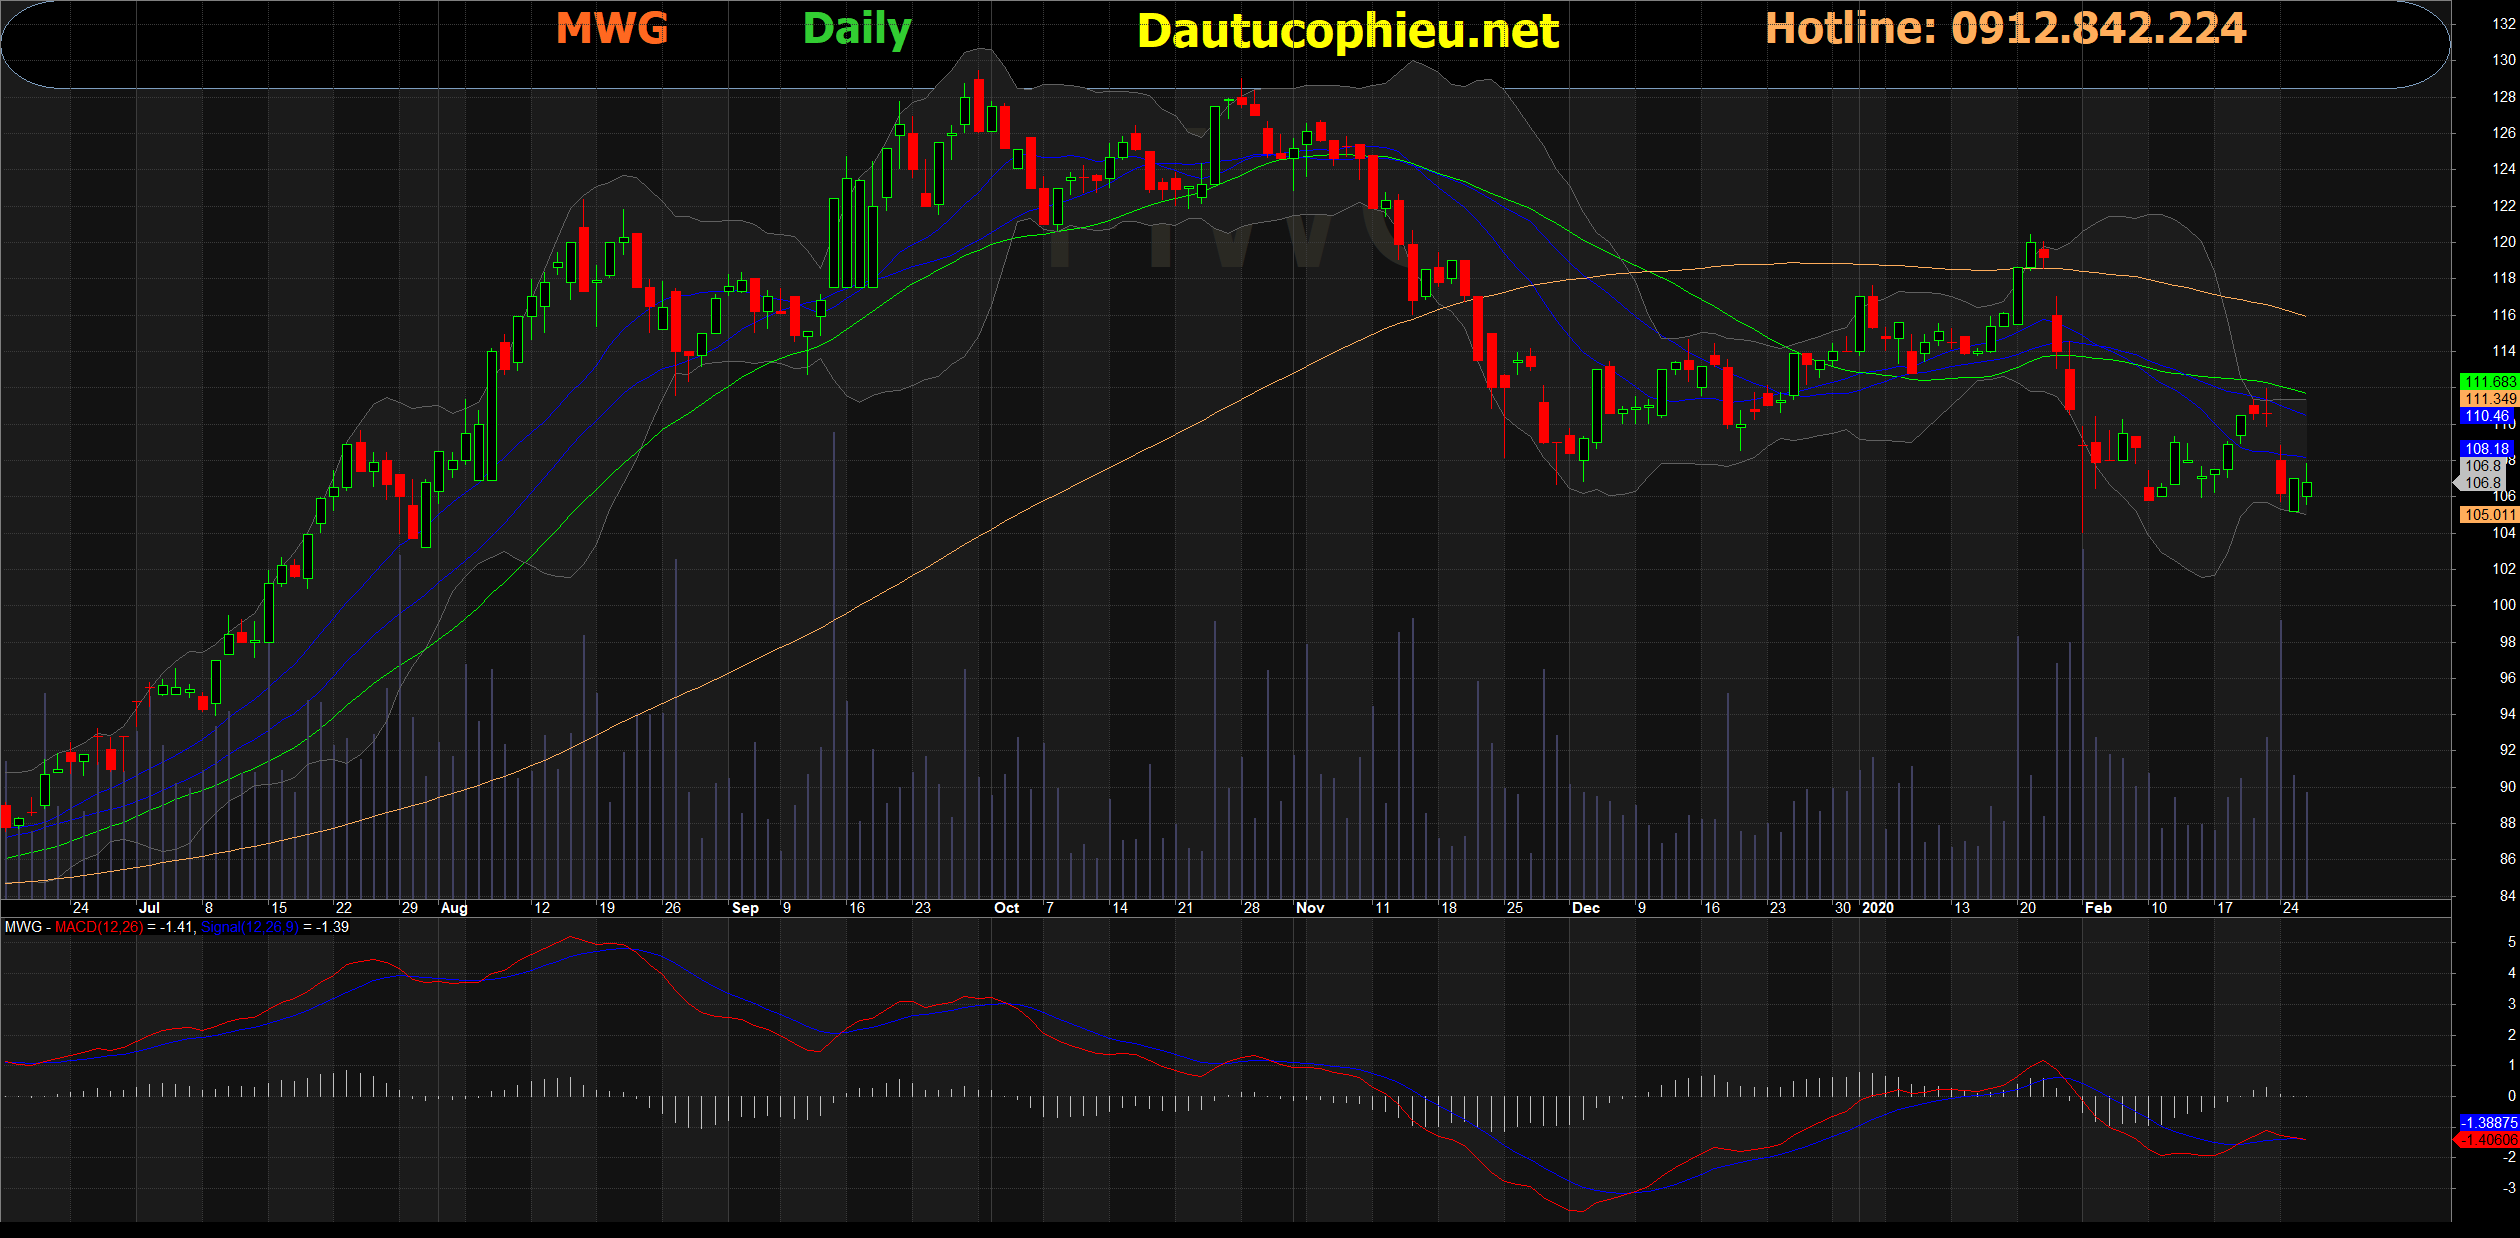The height and width of the screenshot is (1238, 2520).
Task: Click the Hotline 0912.842.224 text
Action: pos(2005,29)
